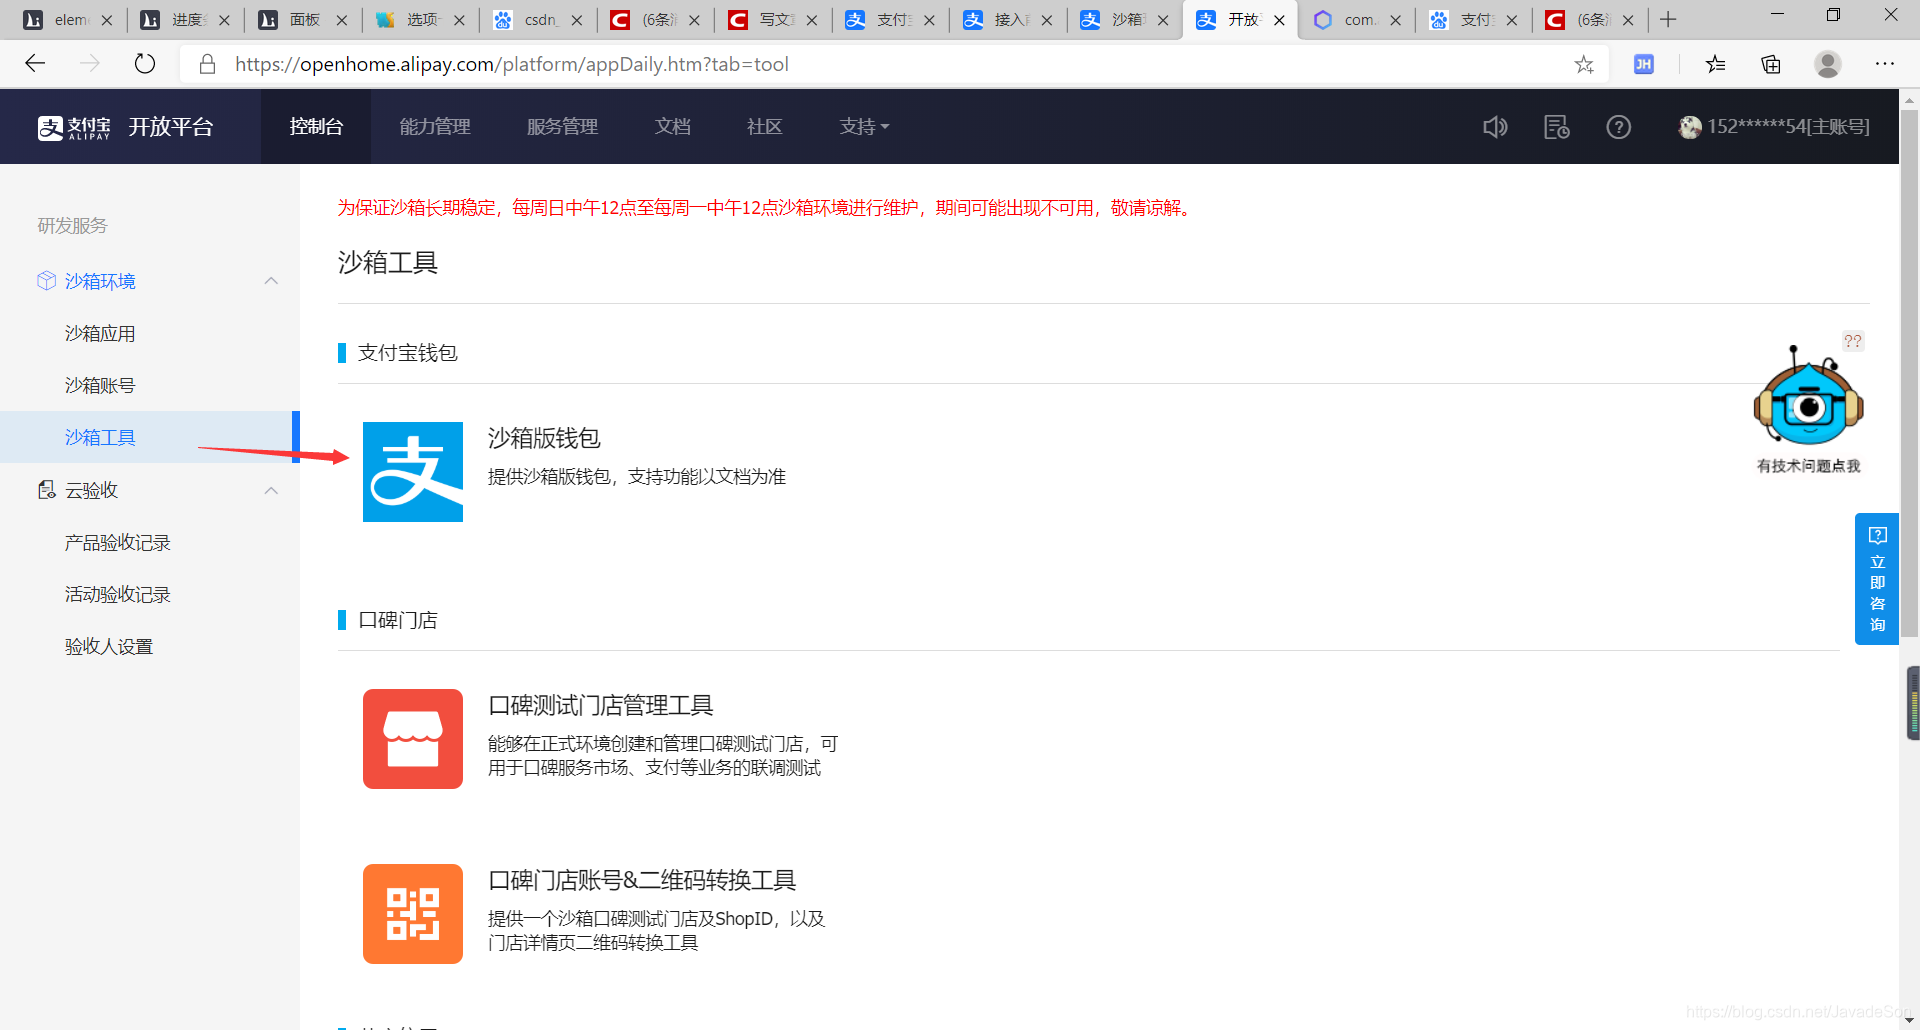The width and height of the screenshot is (1920, 1030).
Task: Open 活动验收记录 in the sidebar
Action: tap(118, 594)
